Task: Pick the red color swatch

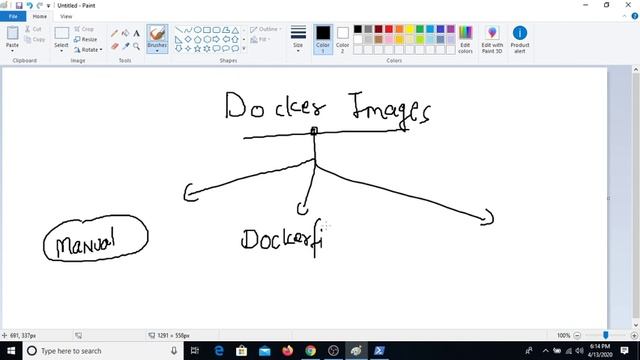Action: click(x=389, y=29)
